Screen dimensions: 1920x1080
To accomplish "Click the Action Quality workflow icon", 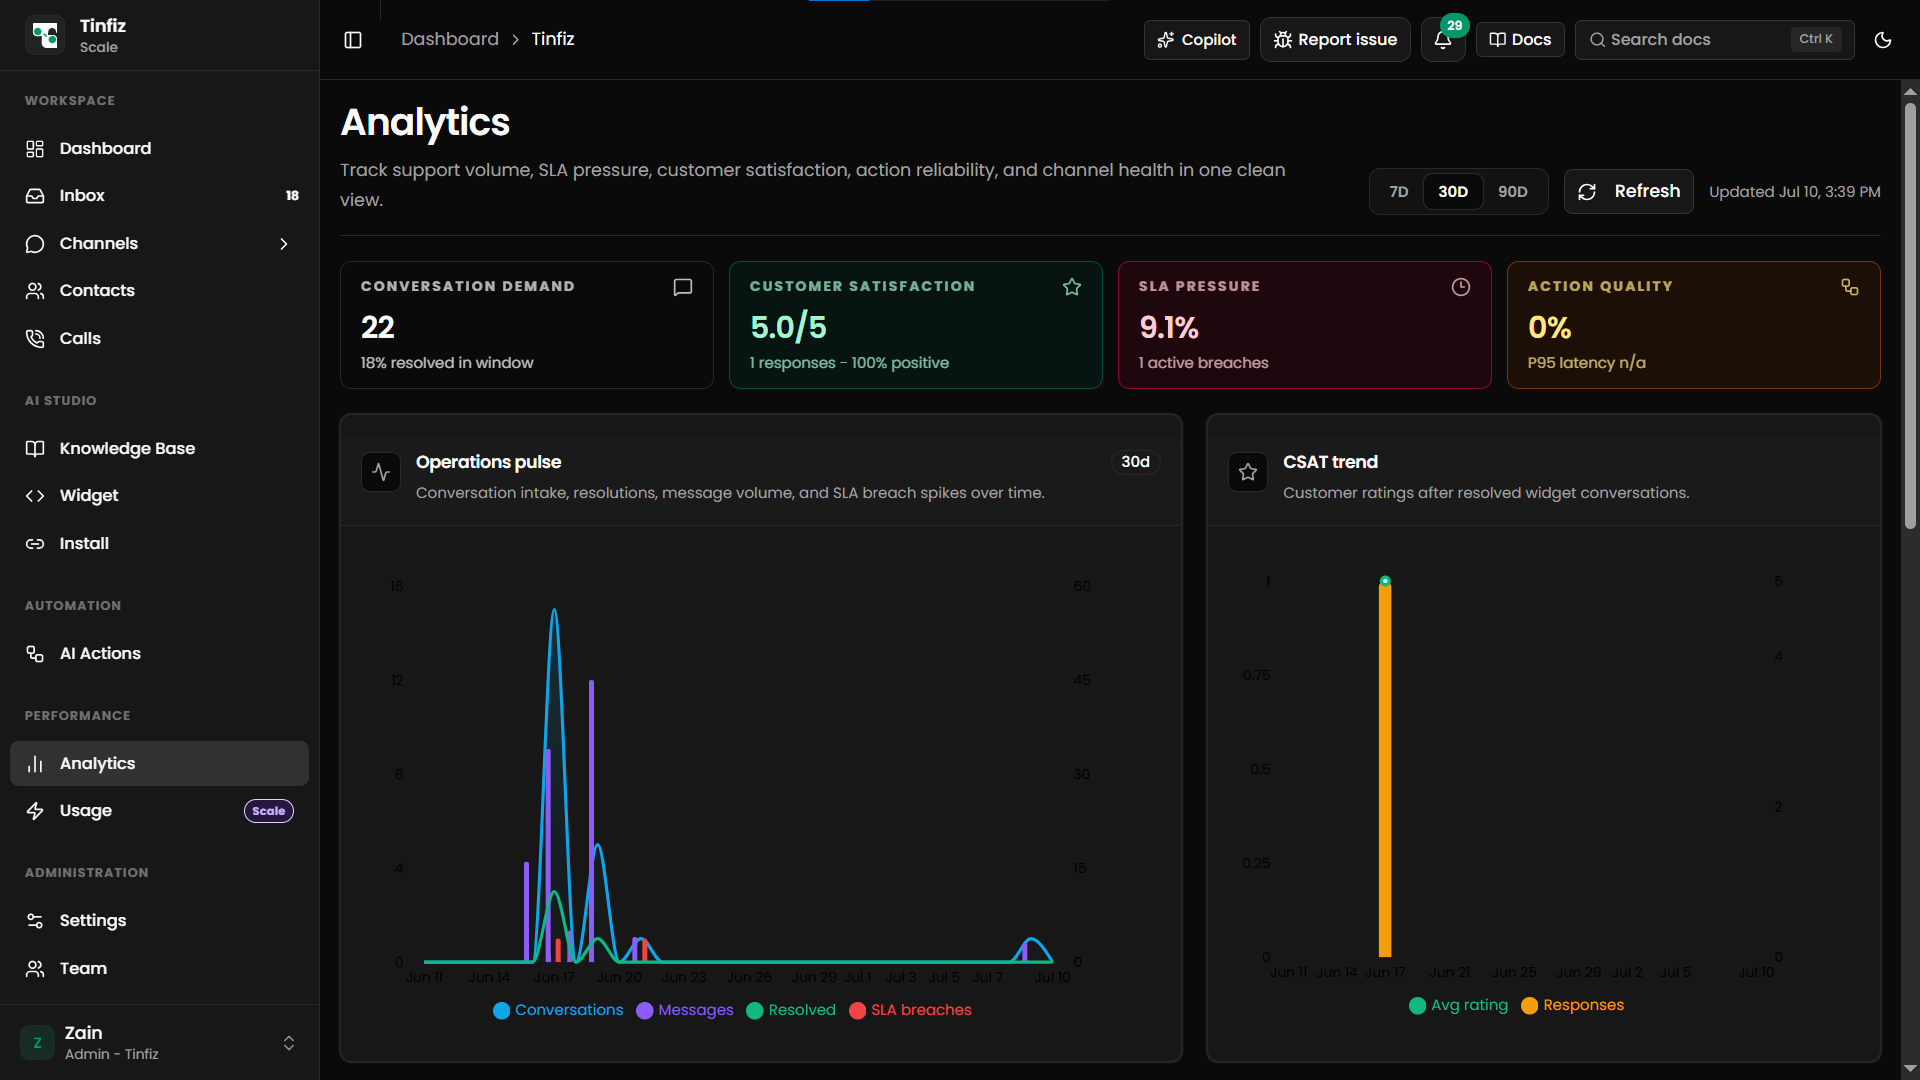I will [1850, 287].
